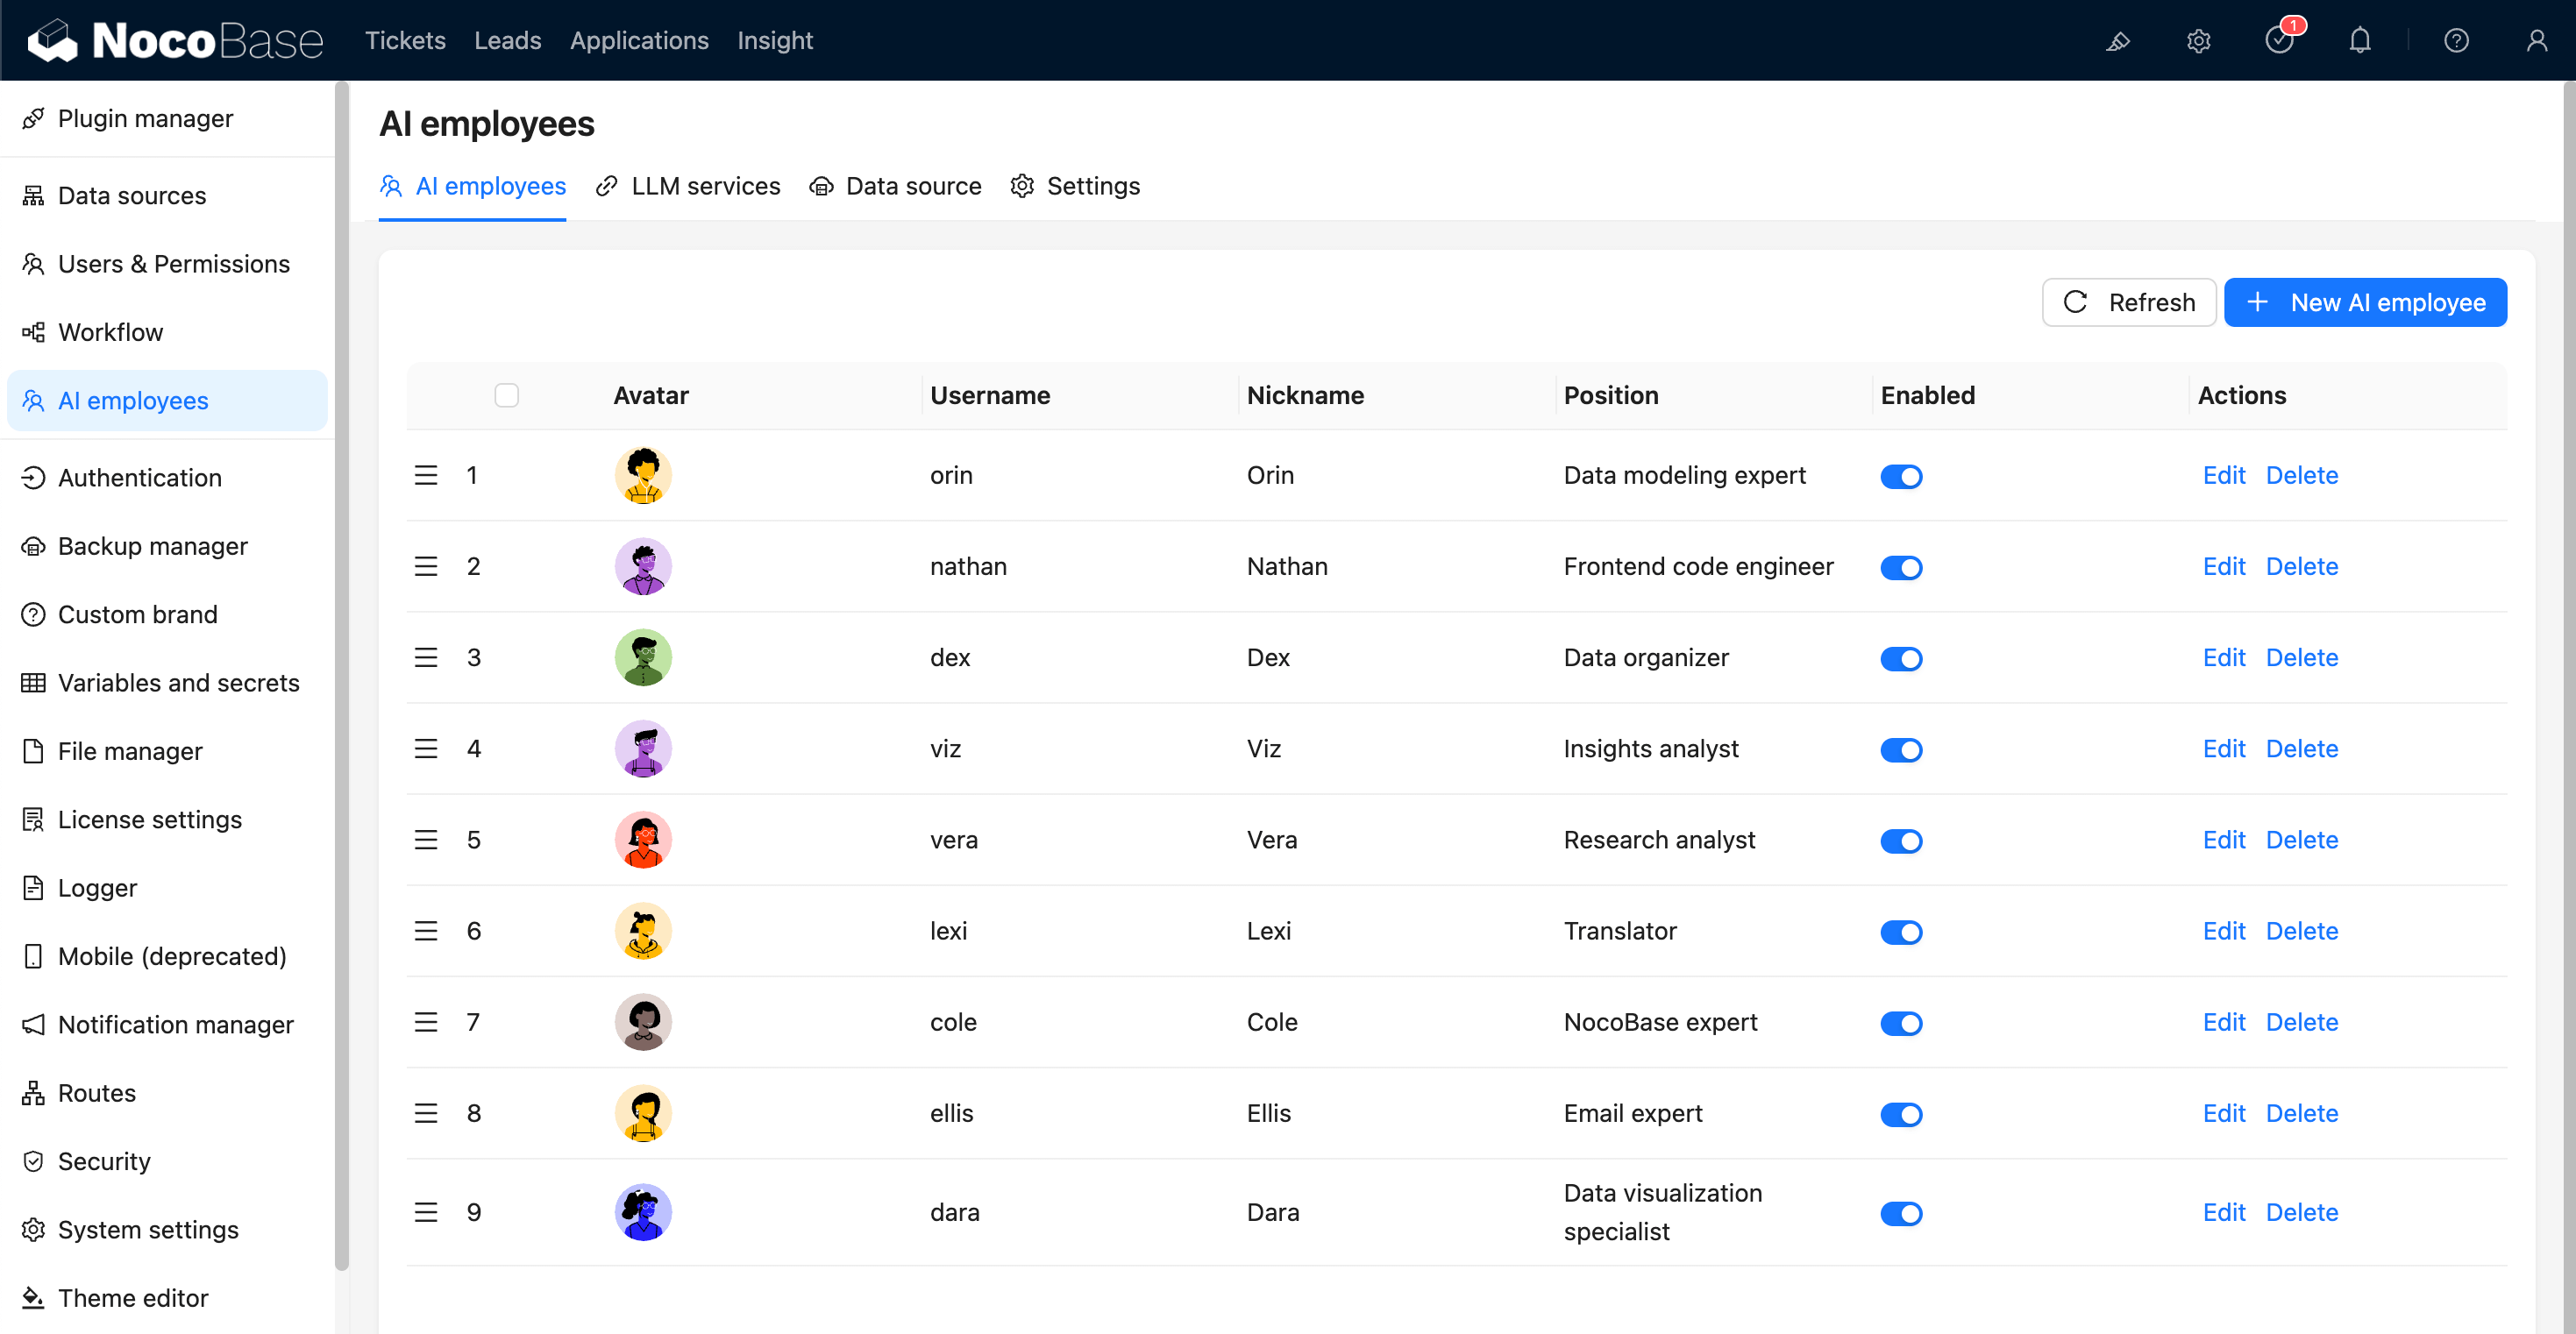2576x1334 pixels.
Task: Open the UI editor highlighter icon
Action: (x=2117, y=41)
